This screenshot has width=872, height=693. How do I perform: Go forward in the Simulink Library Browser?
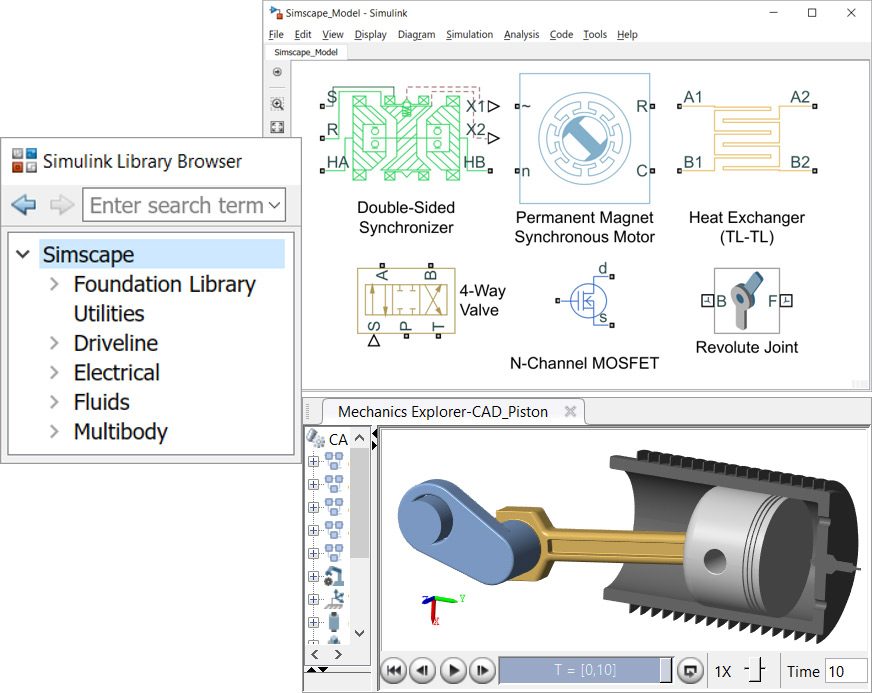point(62,205)
